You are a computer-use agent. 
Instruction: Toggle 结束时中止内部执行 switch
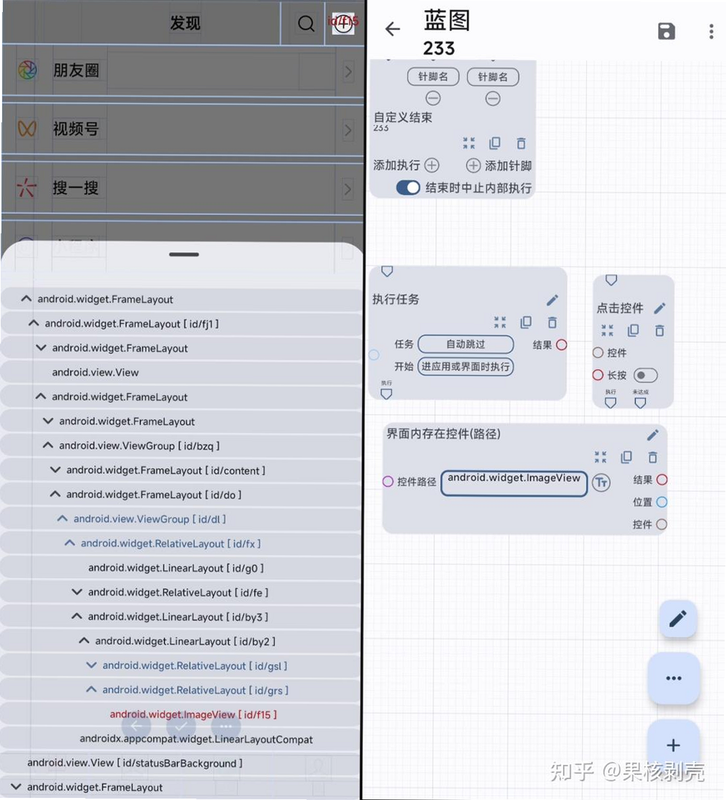[x=408, y=187]
